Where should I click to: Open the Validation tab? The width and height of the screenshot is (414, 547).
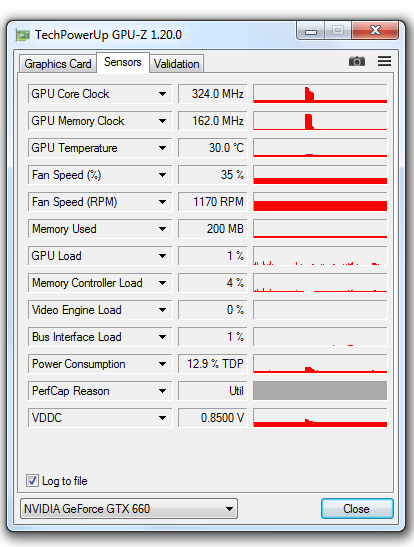tap(176, 64)
